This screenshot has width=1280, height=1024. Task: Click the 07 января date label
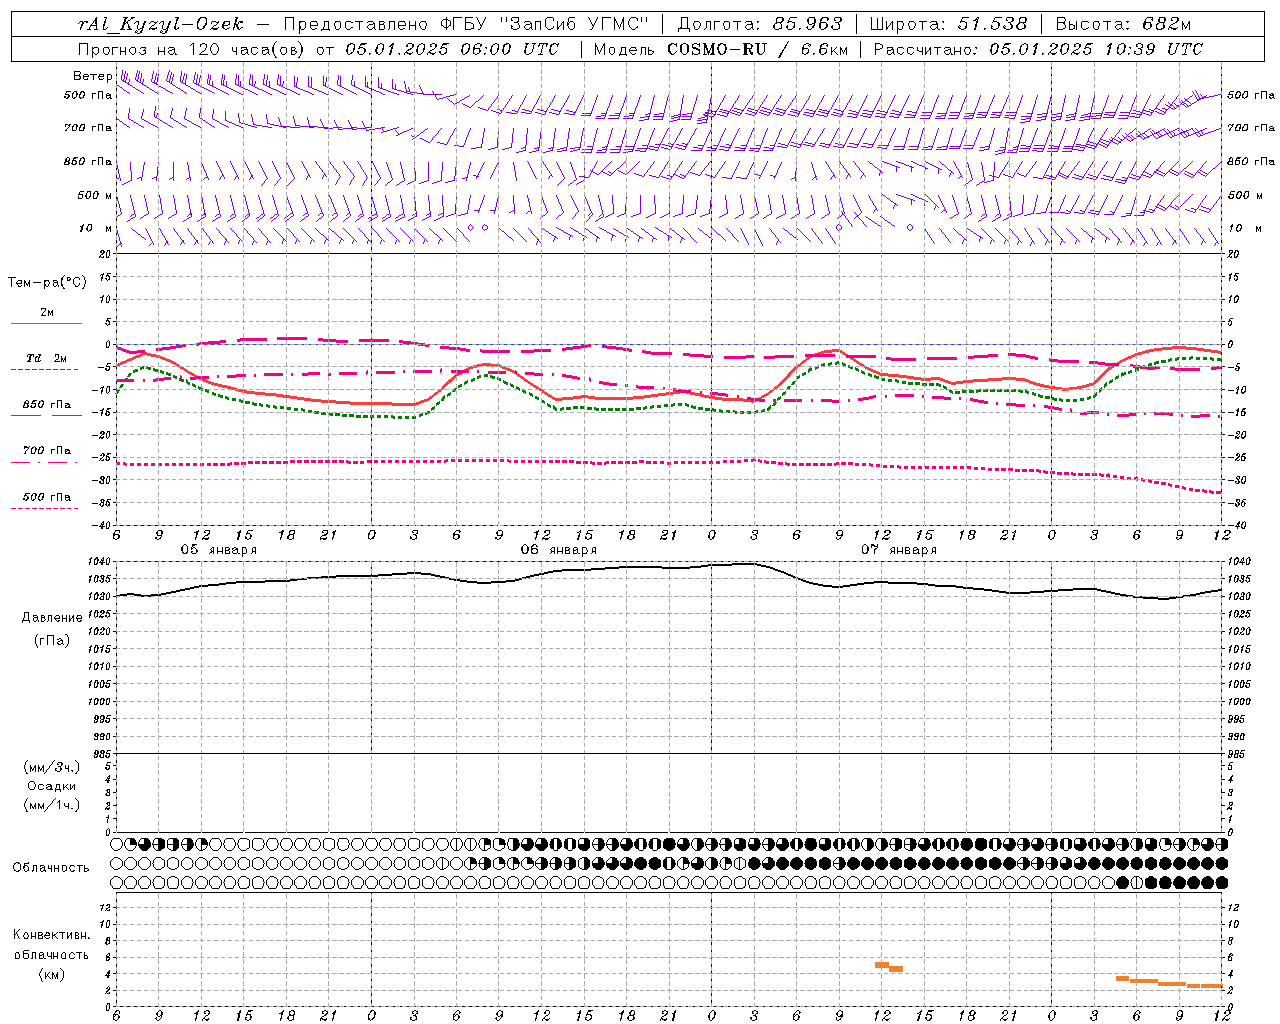(x=899, y=550)
